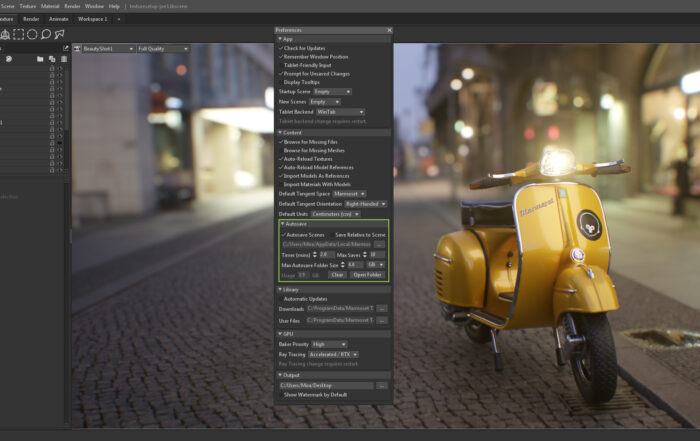This screenshot has width=700, height=441.
Task: Open the Texture menu
Action: tap(27, 6)
